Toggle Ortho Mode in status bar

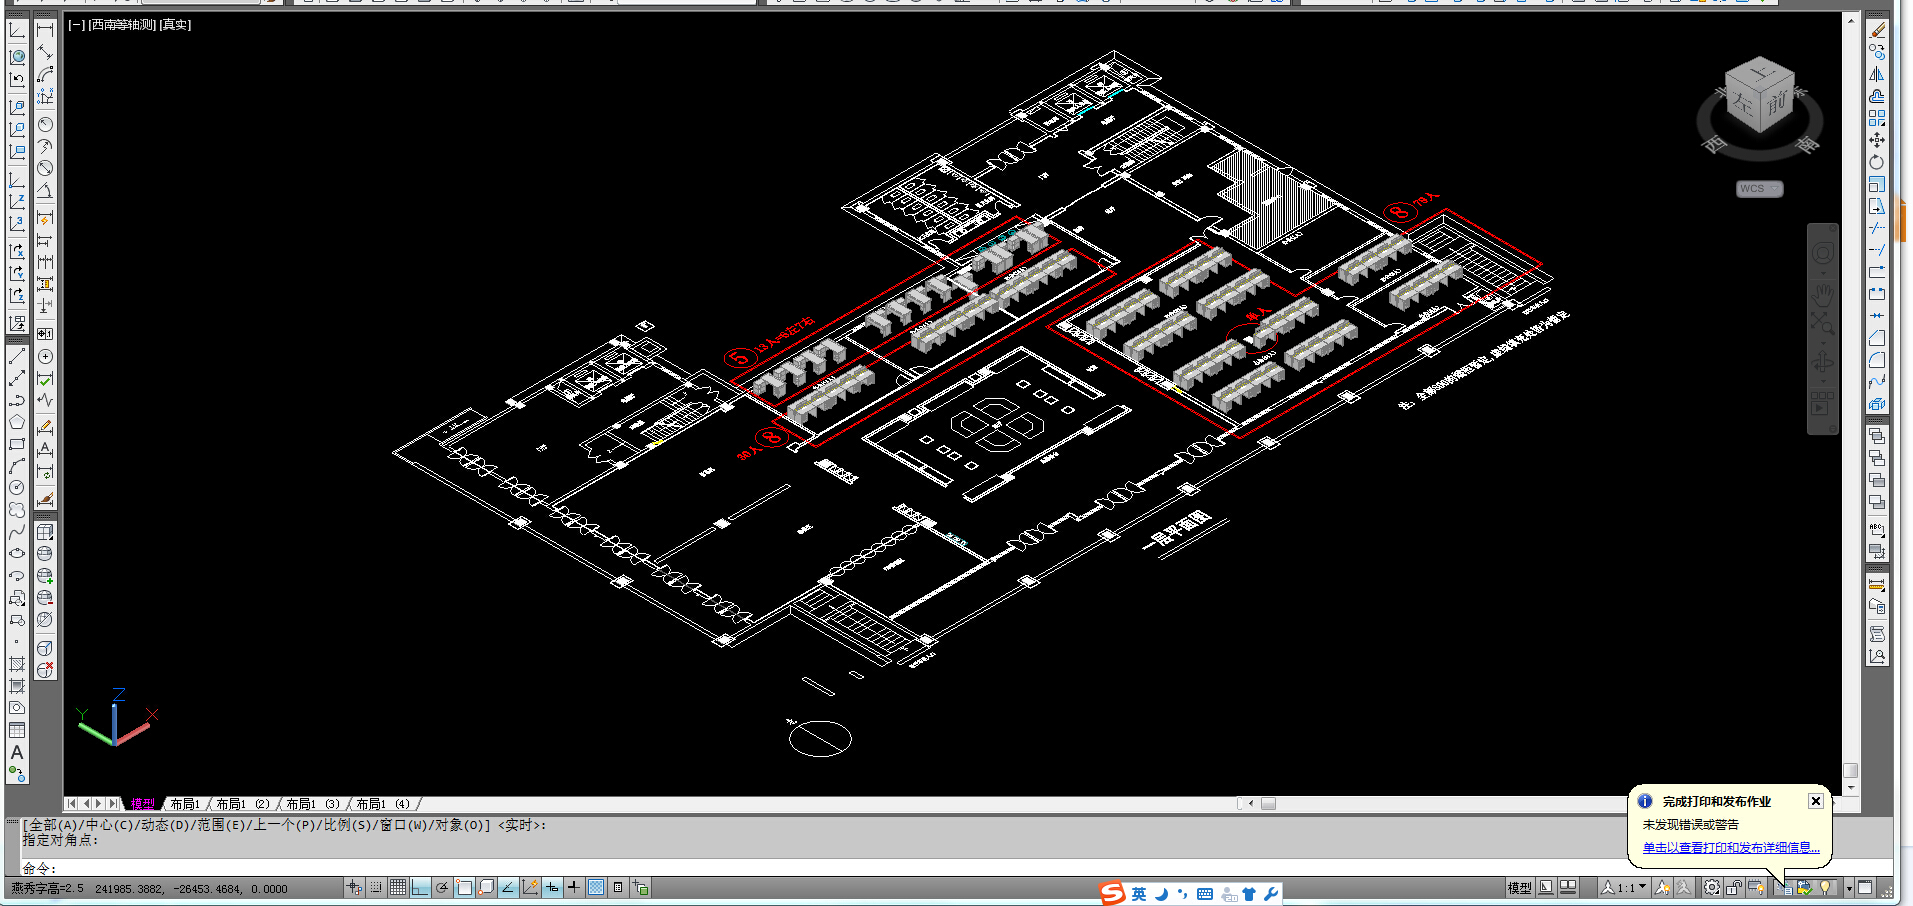pos(420,887)
